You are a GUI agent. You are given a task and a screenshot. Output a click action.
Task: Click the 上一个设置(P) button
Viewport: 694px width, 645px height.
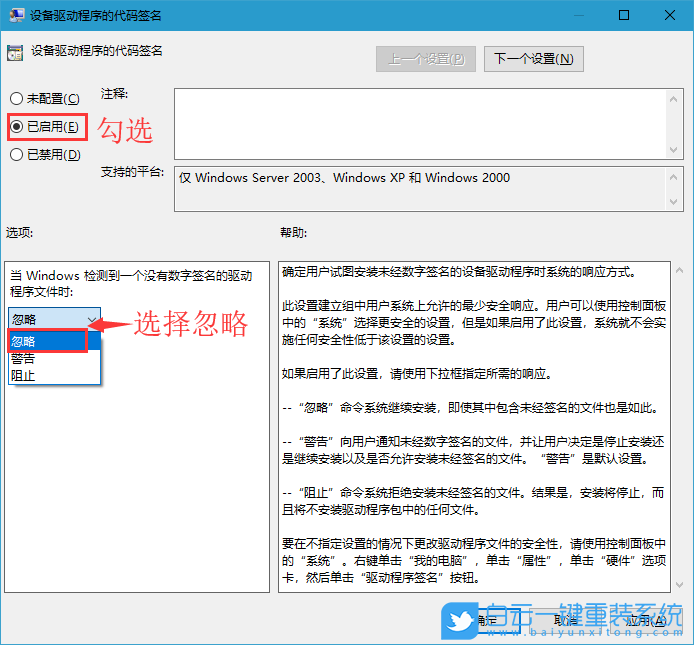coord(426,59)
